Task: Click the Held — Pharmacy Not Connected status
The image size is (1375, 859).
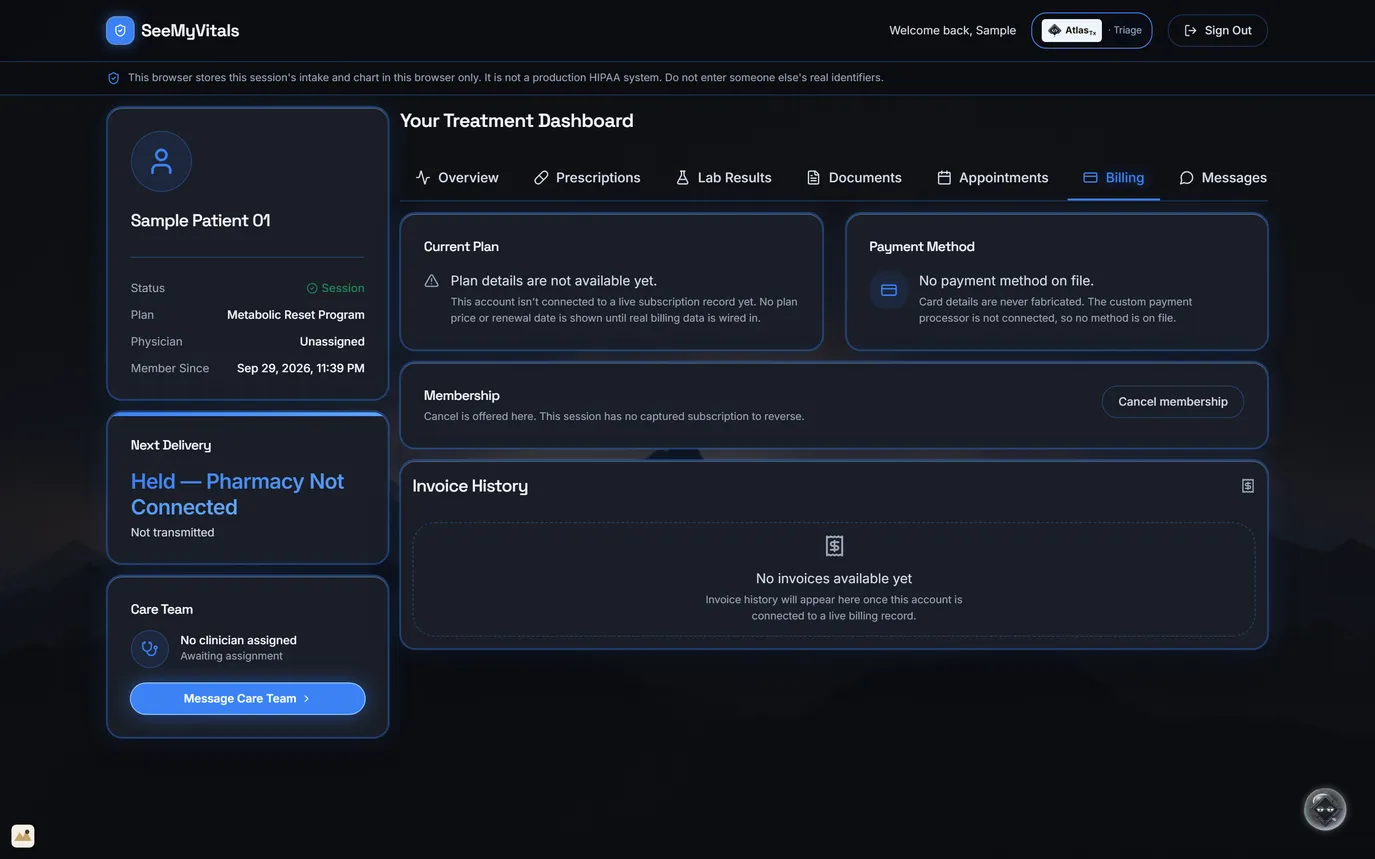Action: (x=238, y=494)
